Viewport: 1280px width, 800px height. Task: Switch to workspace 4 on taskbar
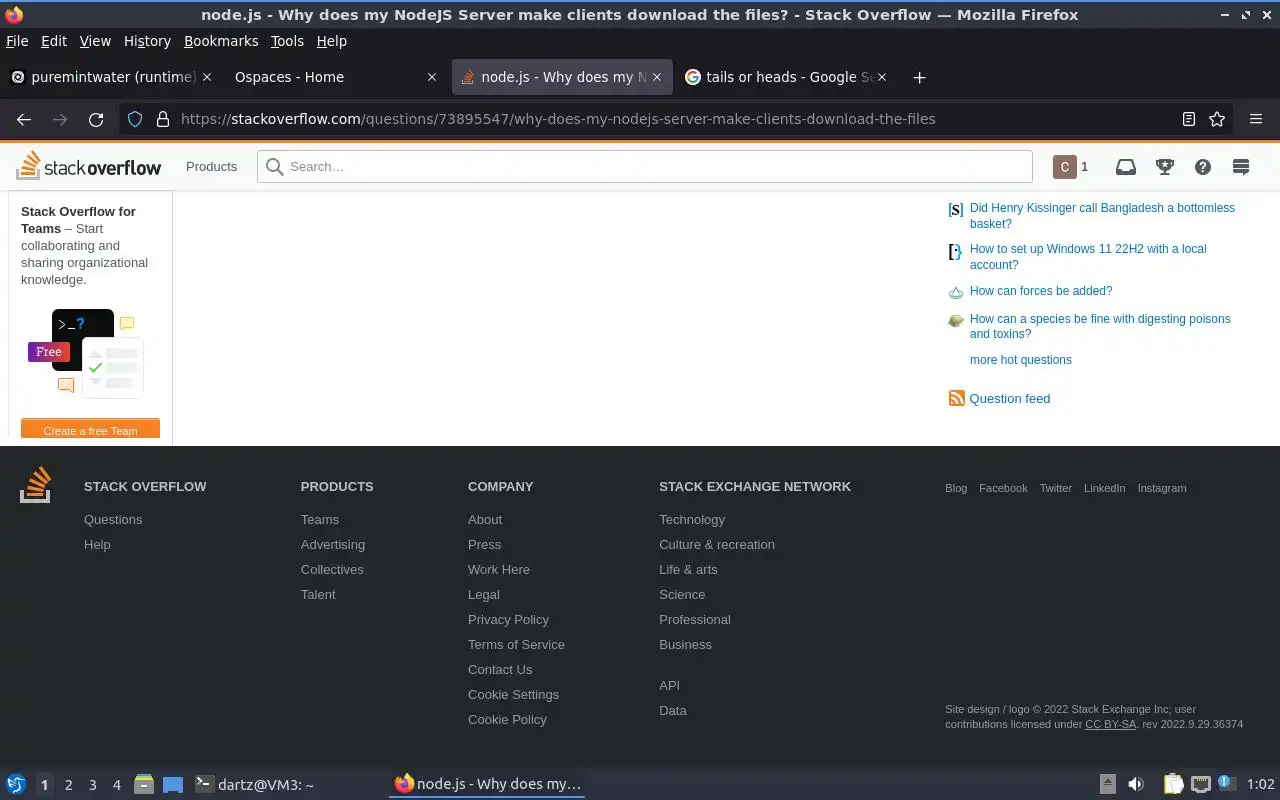pyautogui.click(x=116, y=785)
